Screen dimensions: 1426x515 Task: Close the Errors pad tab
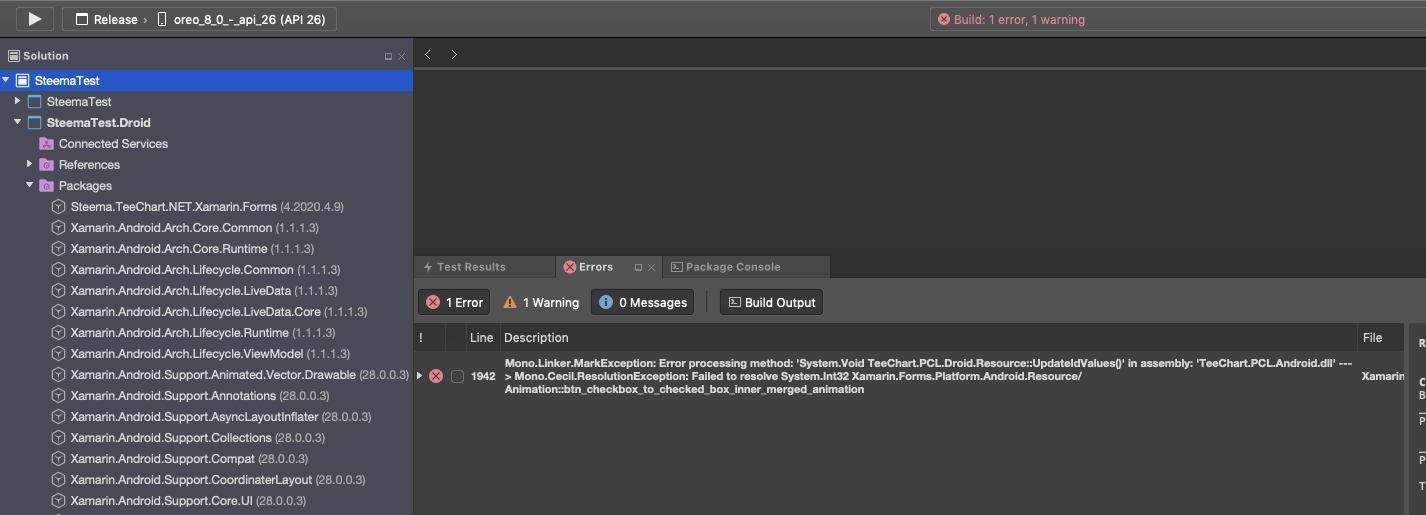click(651, 268)
